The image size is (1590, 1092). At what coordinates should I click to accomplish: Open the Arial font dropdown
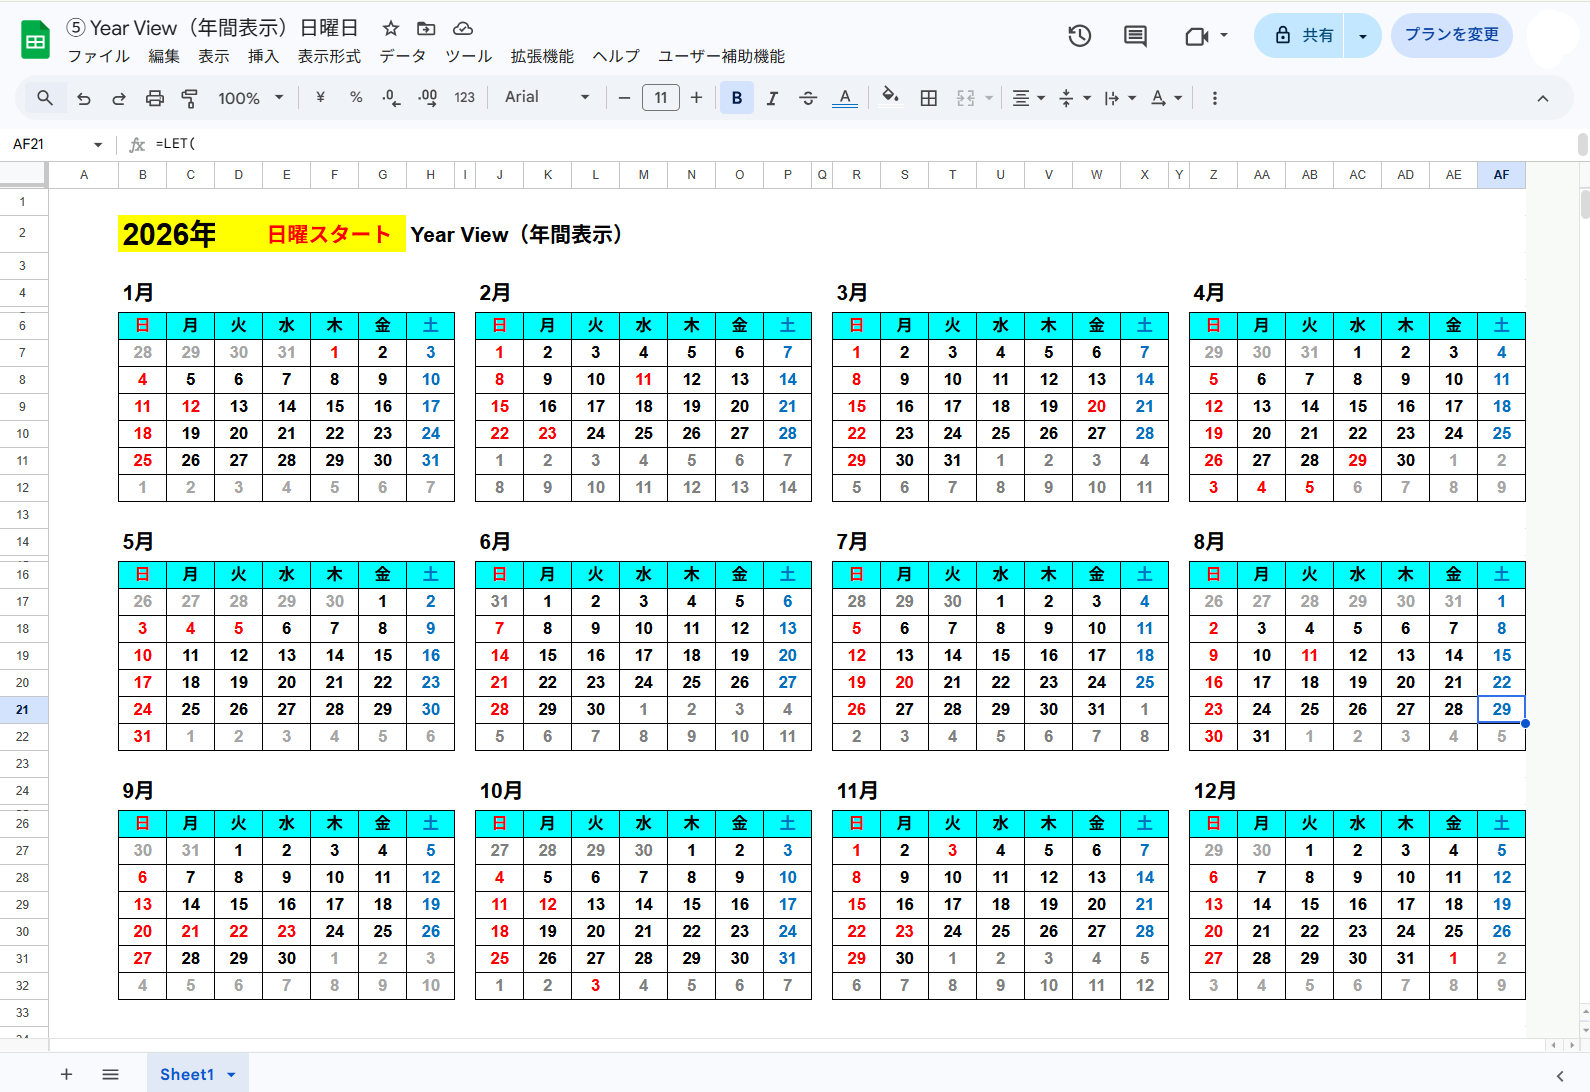(x=547, y=97)
